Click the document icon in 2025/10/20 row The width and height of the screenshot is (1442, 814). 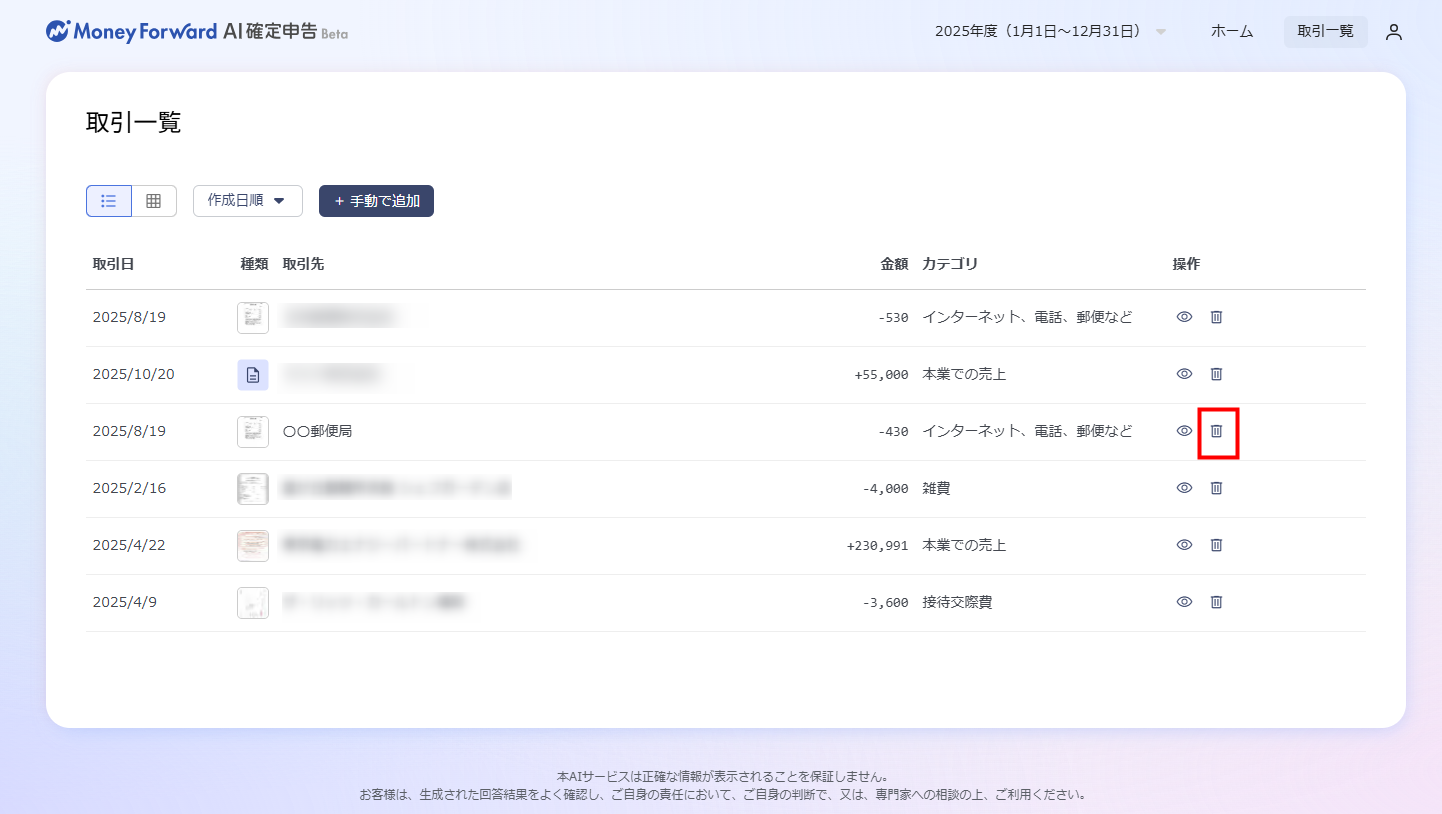(x=253, y=375)
